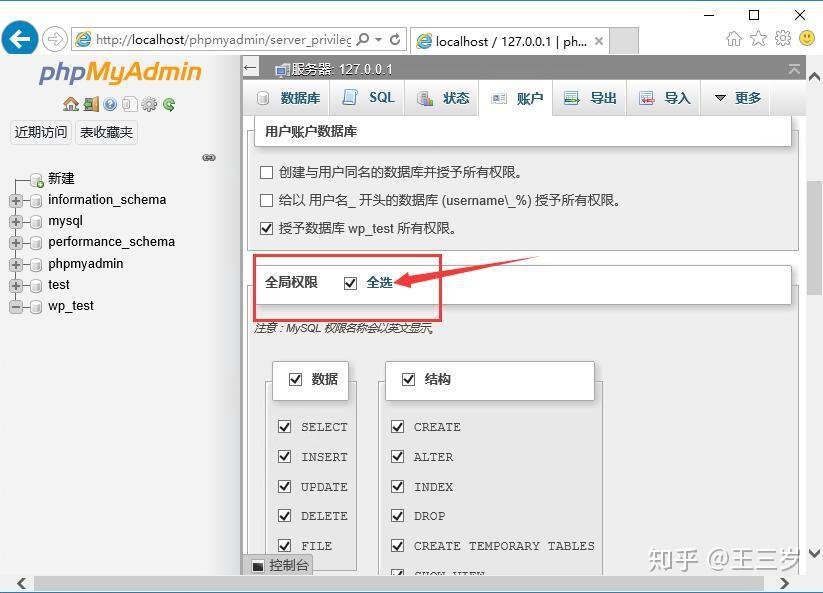Click the phpmyadmin database cylinder icon
The image size is (823, 593).
[x=36, y=264]
